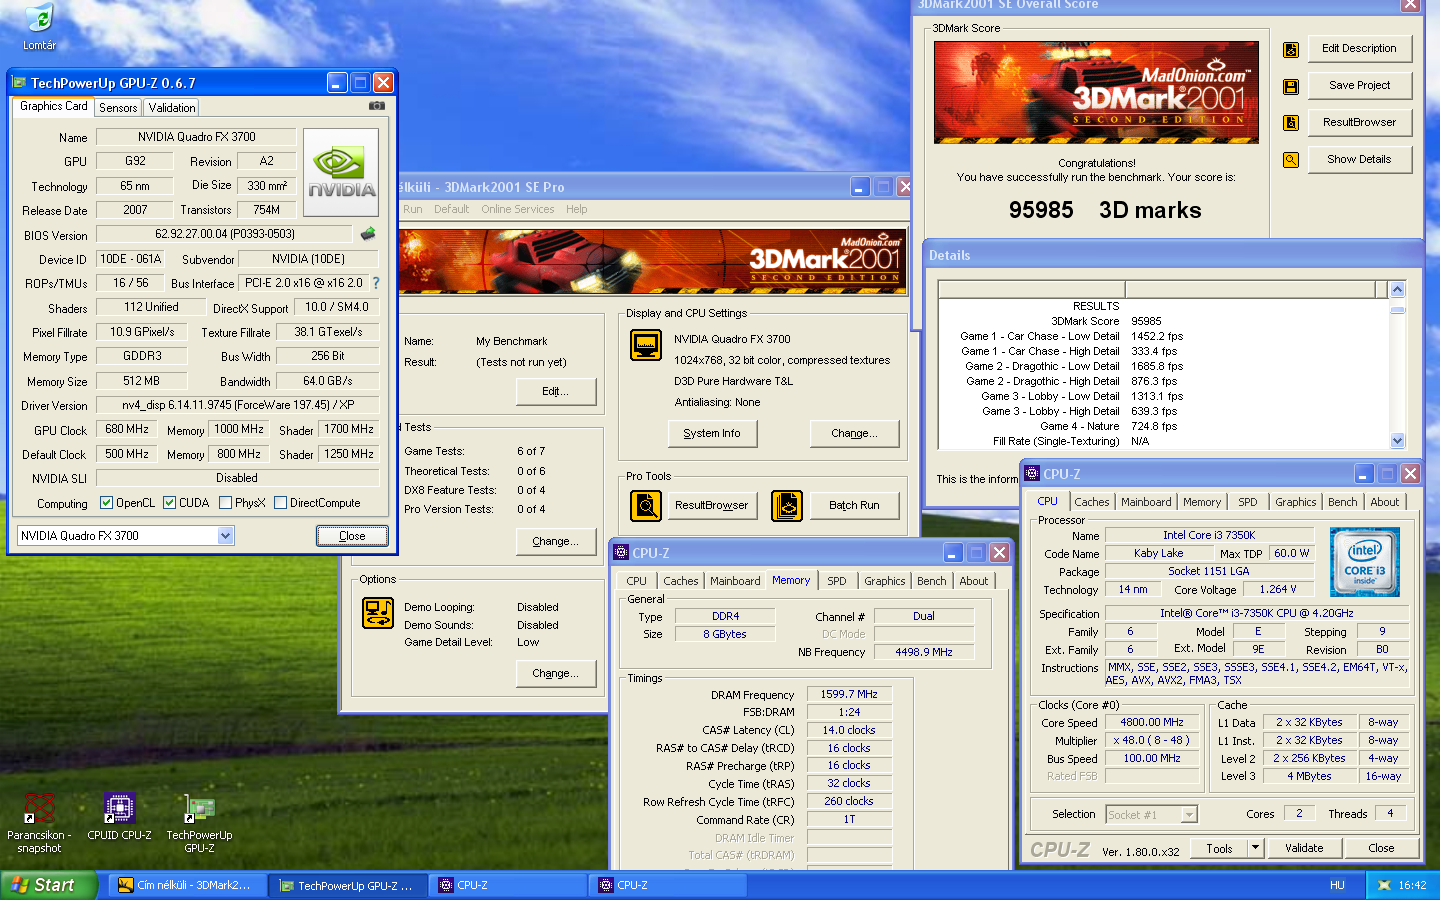Viewport: 1440px width, 900px height.
Task: Click HU language indicator in taskbar
Action: click(1337, 885)
